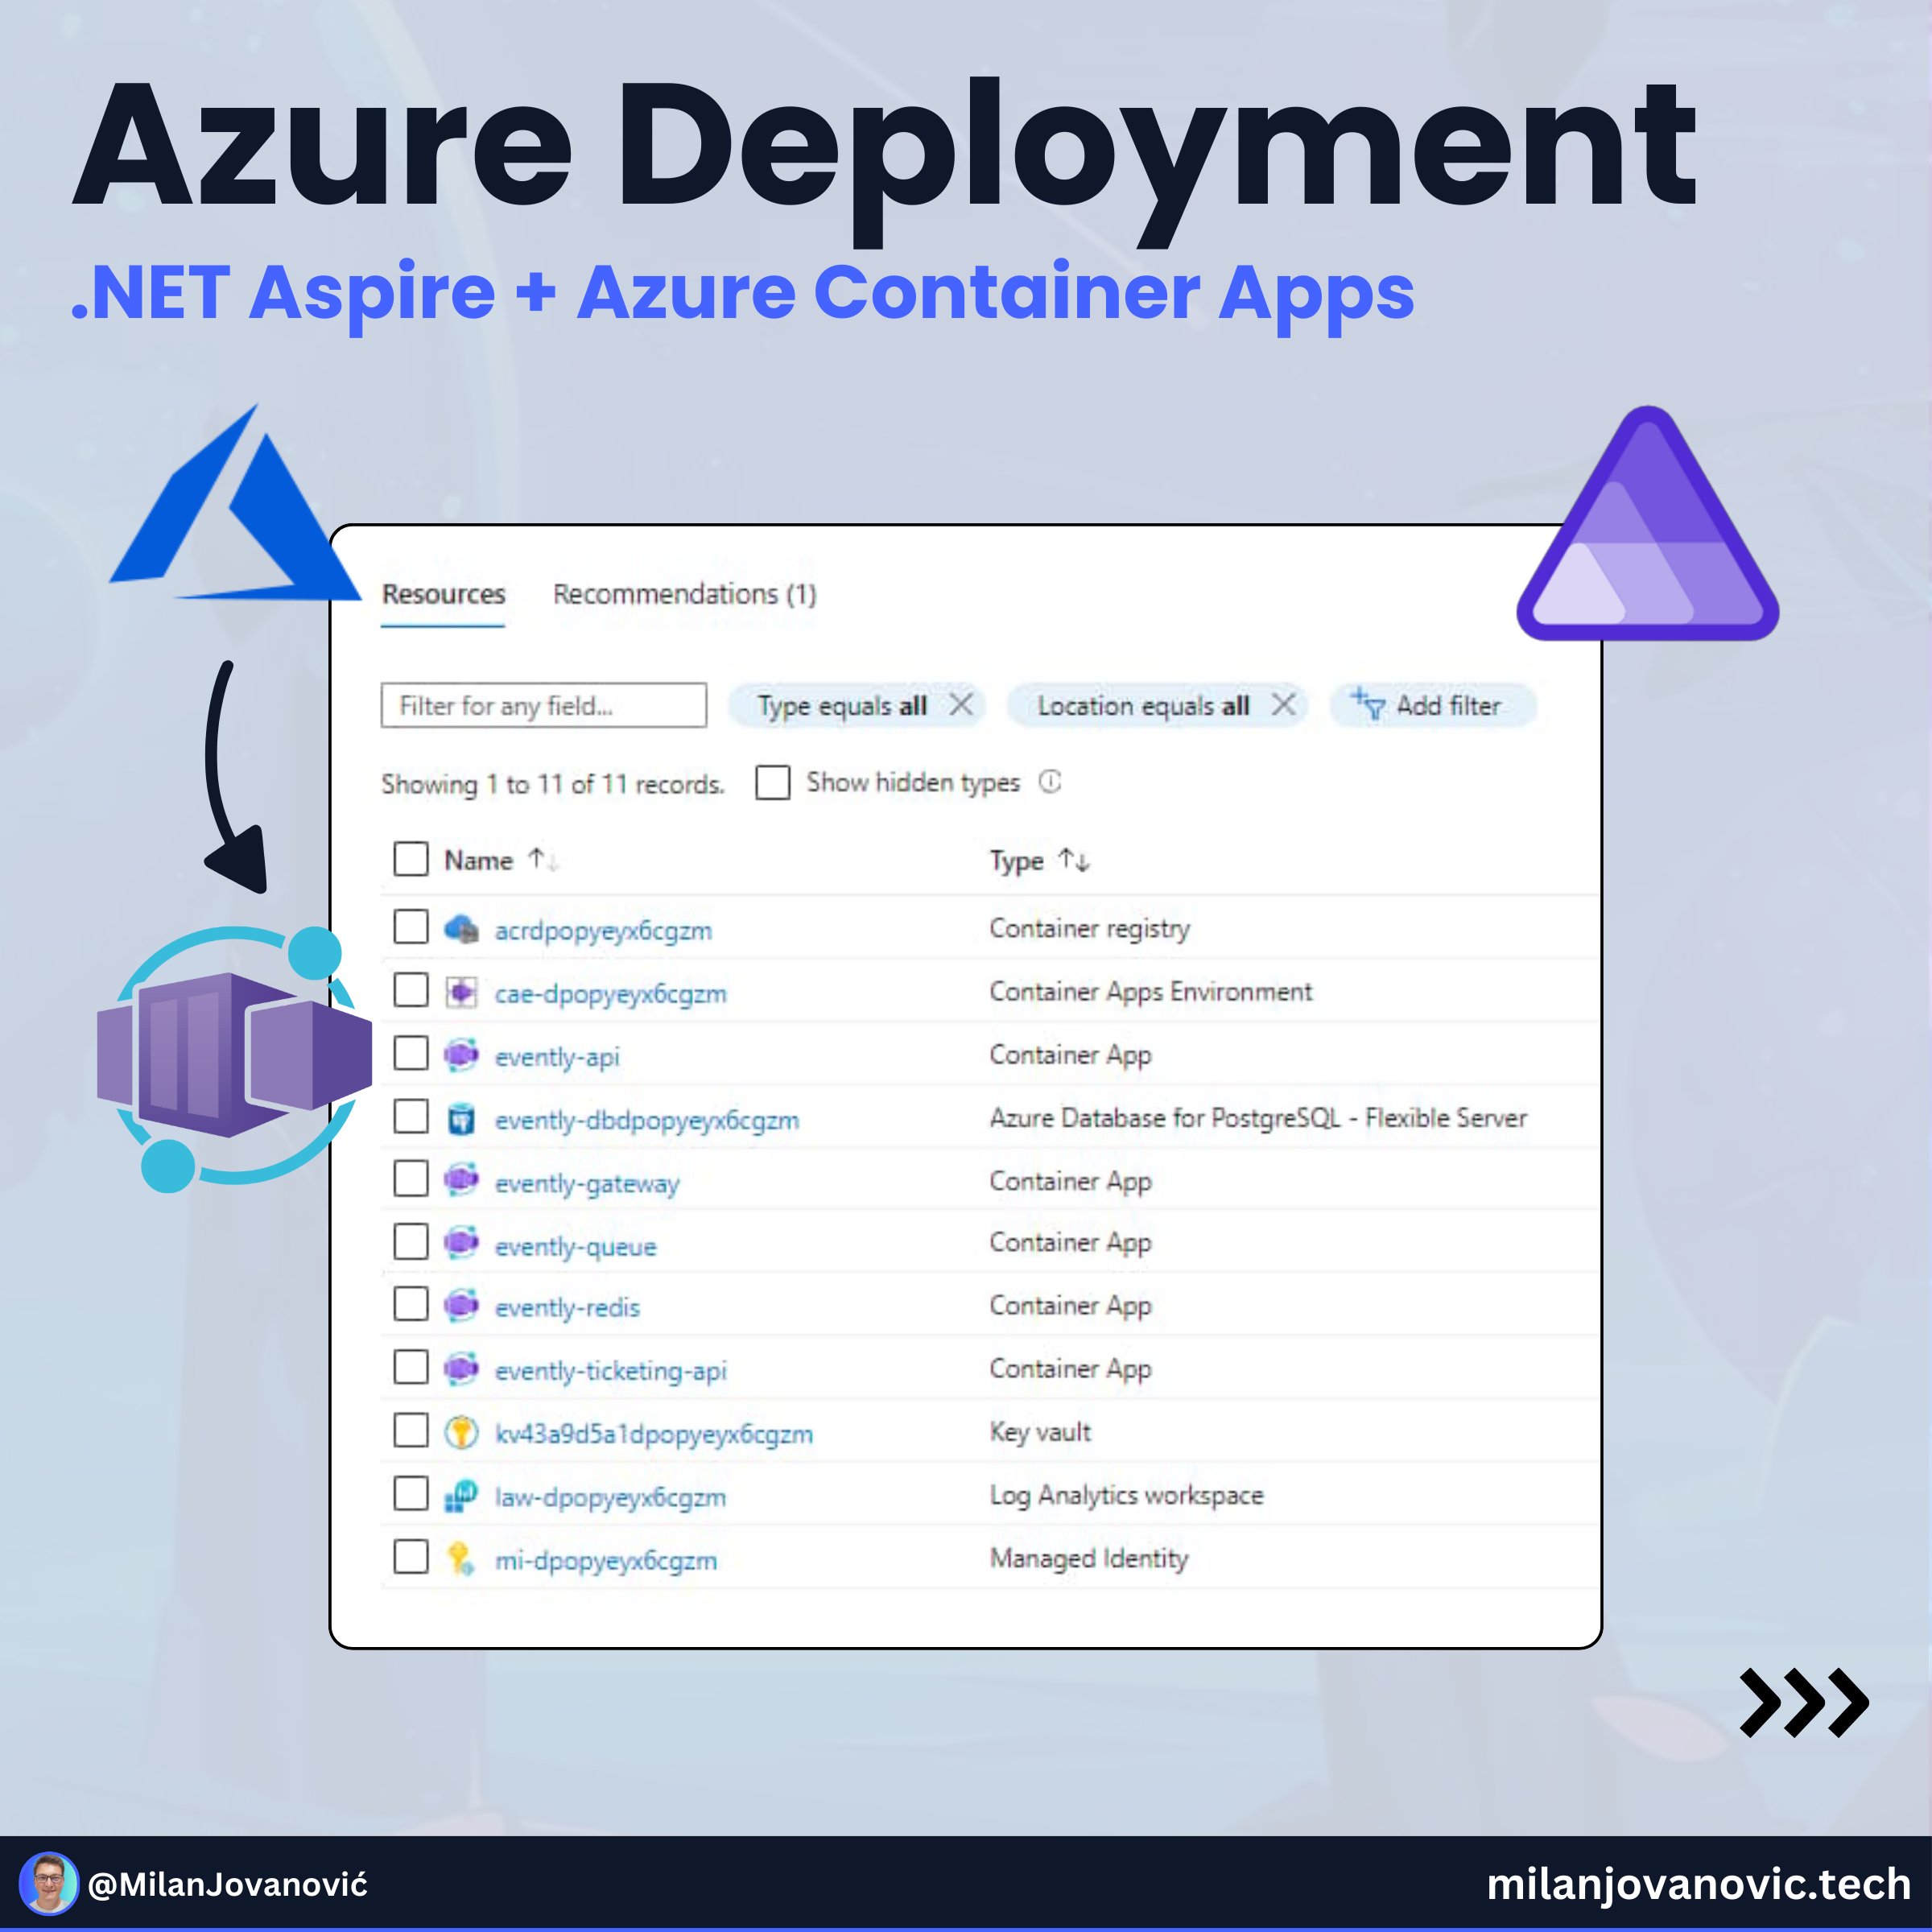The image size is (1932, 1932).
Task: Open the Type equals all filter
Action: pos(842,706)
